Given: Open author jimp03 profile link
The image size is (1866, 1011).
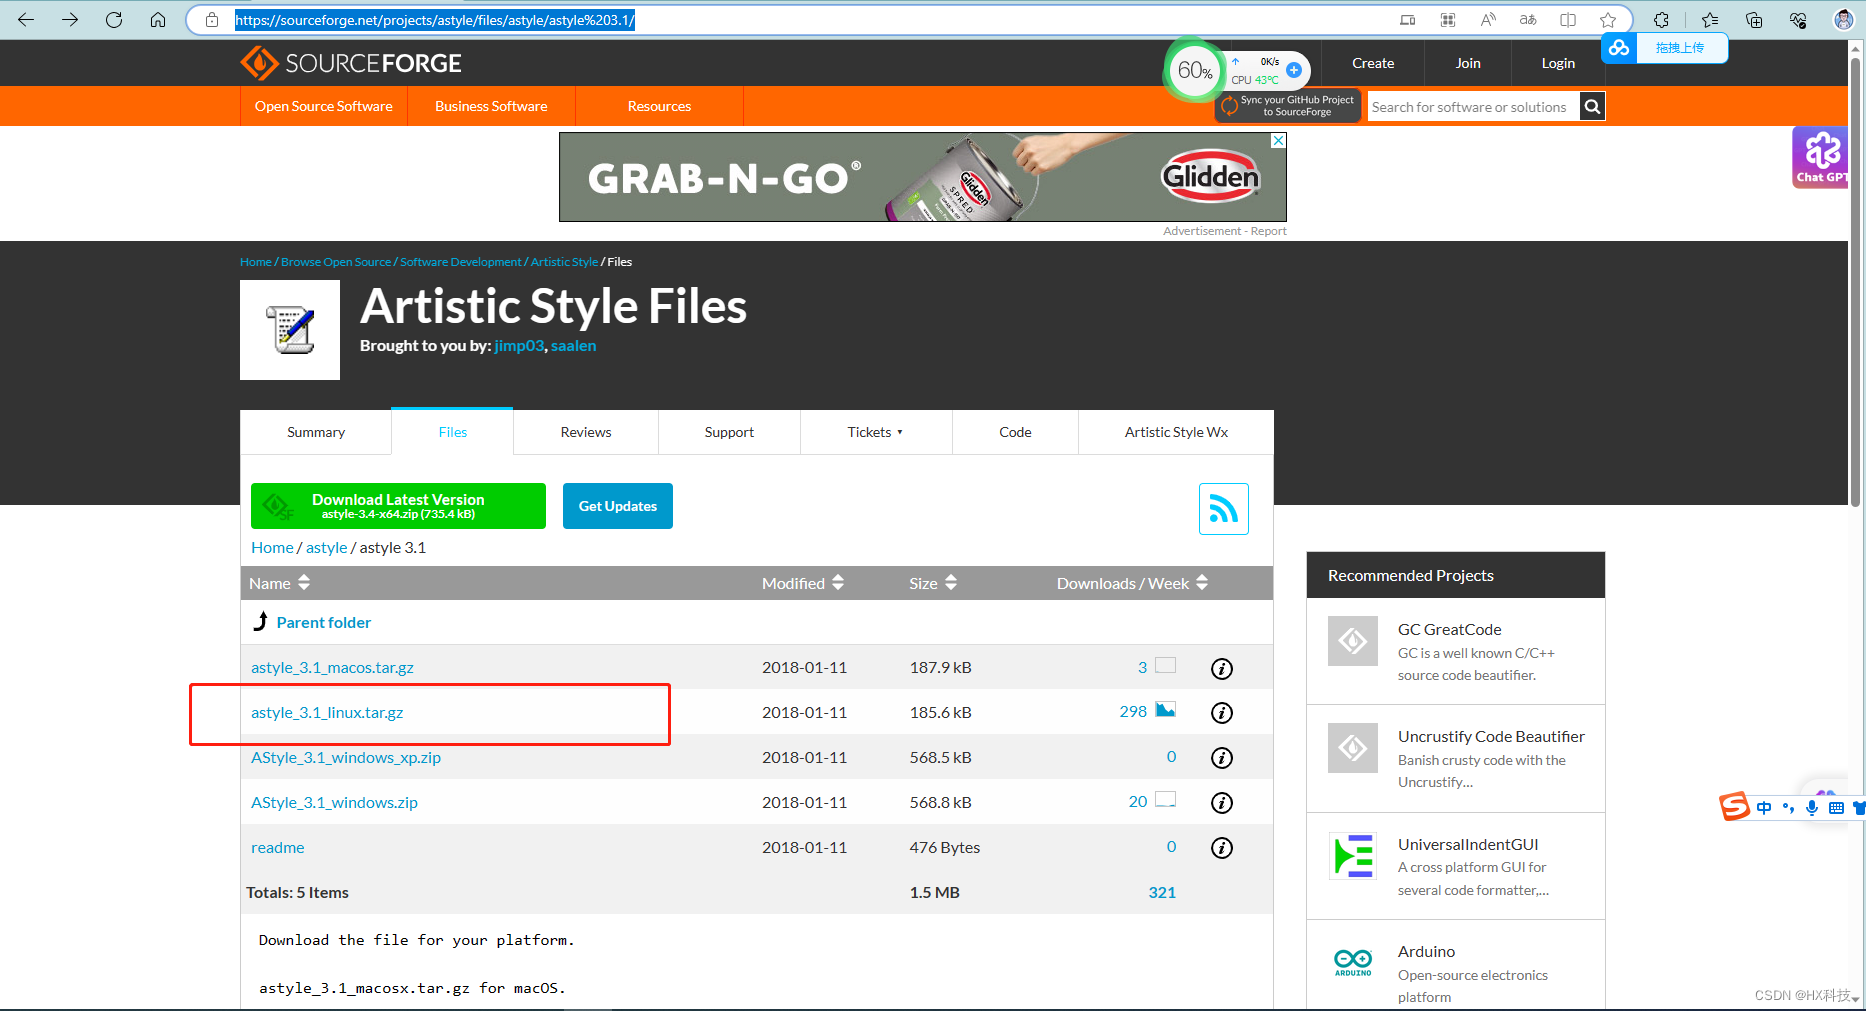Looking at the screenshot, I should pos(519,346).
